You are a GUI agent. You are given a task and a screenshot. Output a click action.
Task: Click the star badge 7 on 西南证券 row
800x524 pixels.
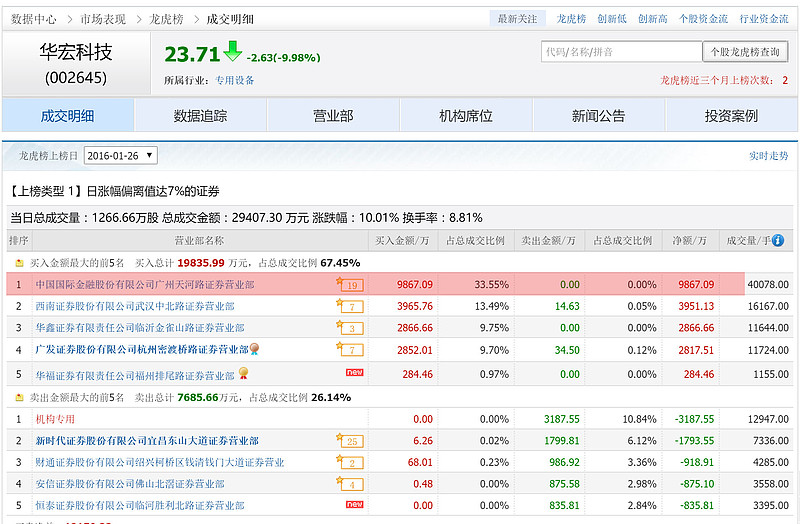tap(350, 306)
